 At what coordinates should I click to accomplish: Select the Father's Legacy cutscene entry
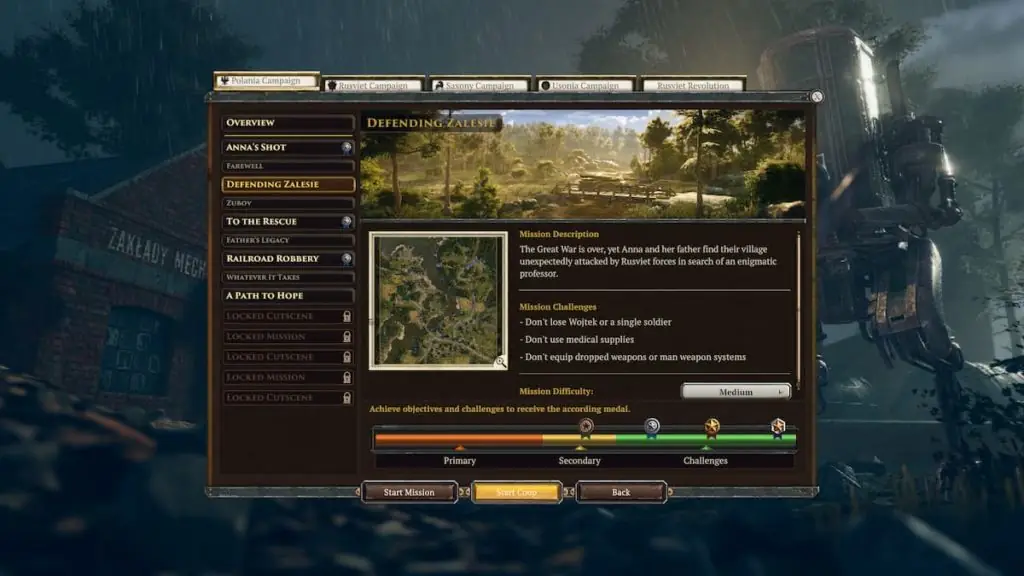click(288, 240)
